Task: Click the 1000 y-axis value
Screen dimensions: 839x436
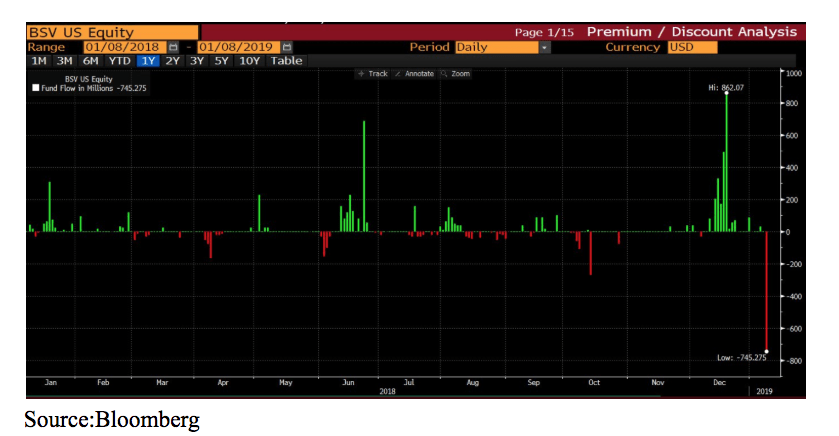Action: (794, 73)
